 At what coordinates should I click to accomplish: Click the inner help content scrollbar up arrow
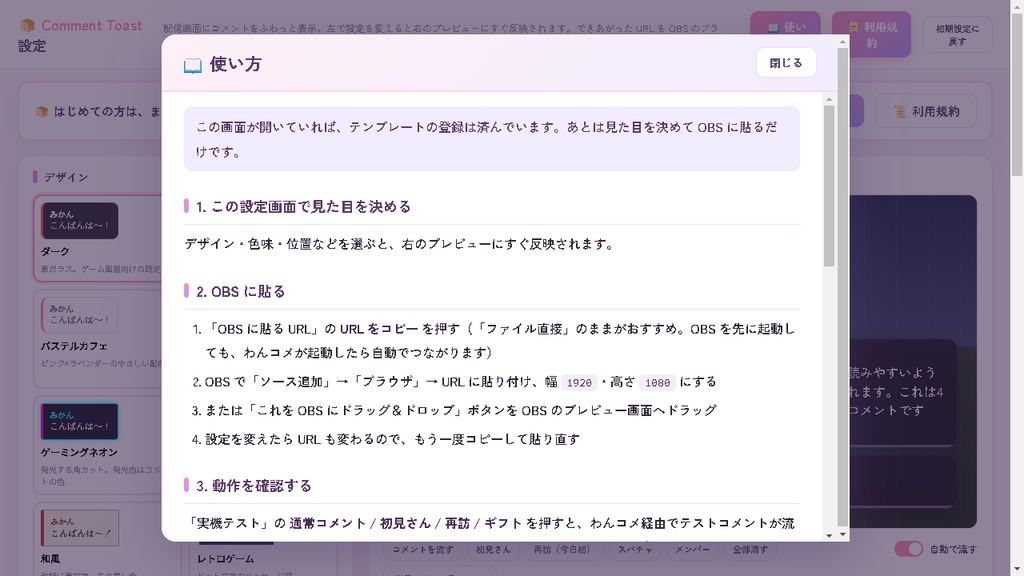click(829, 100)
